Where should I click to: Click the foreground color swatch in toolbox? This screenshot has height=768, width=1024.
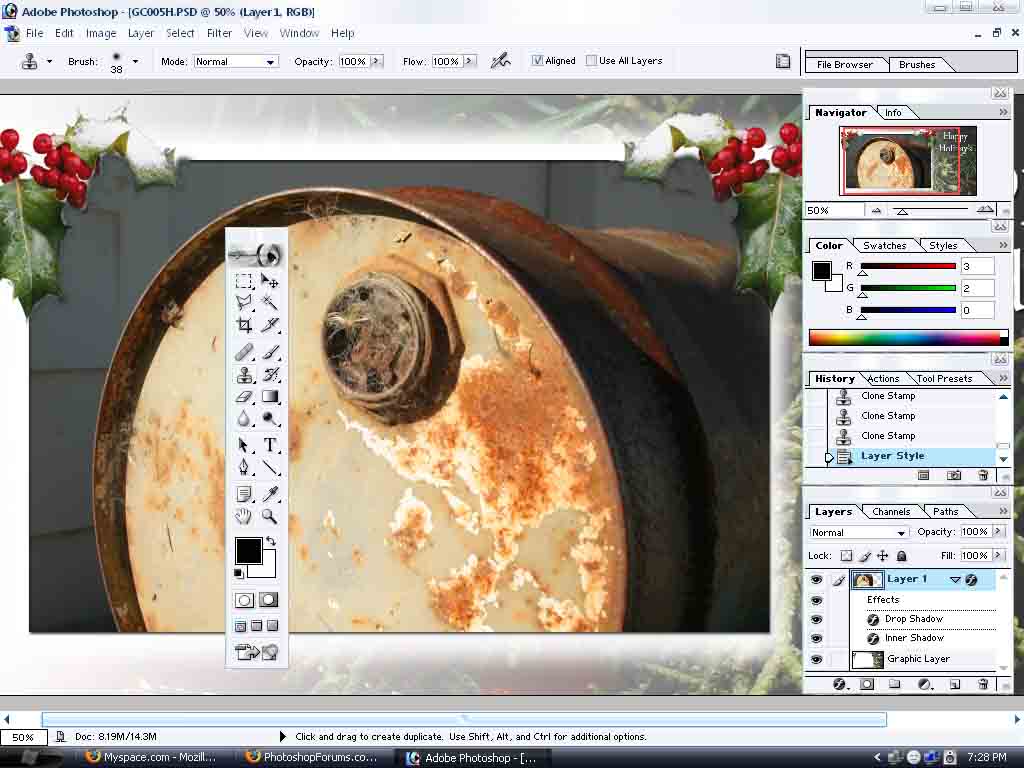[247, 550]
